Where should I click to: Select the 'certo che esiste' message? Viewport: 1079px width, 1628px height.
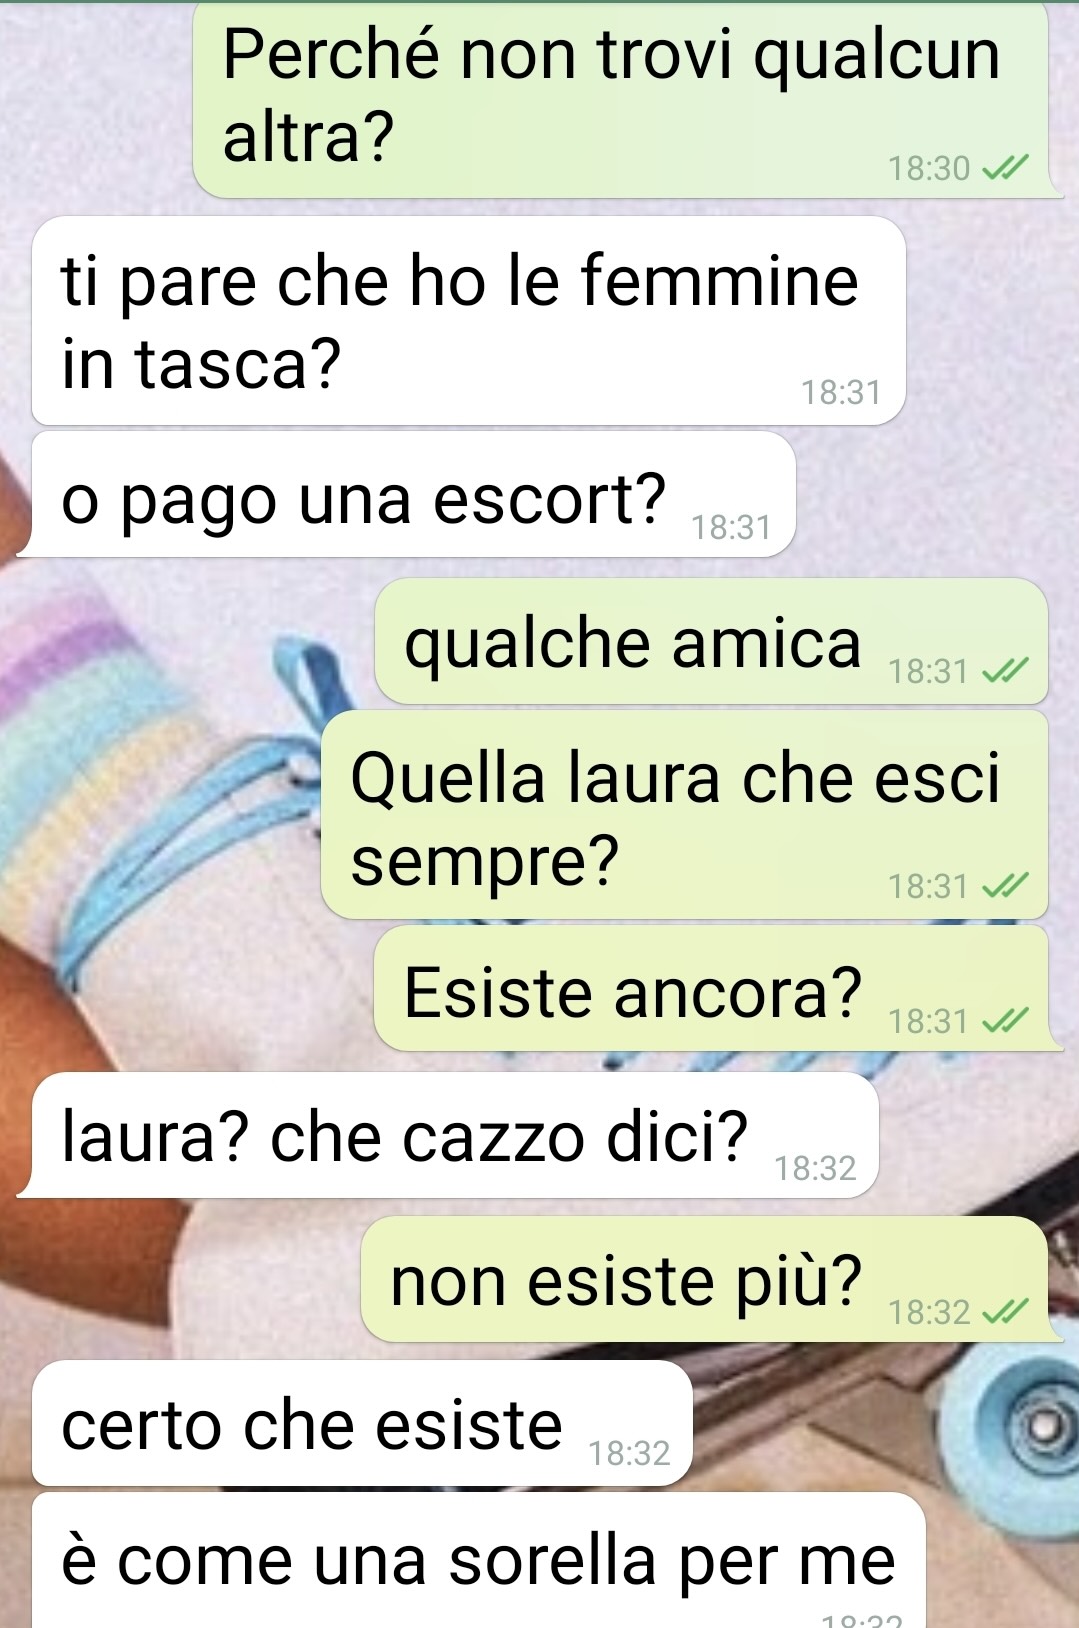[x=362, y=1423]
